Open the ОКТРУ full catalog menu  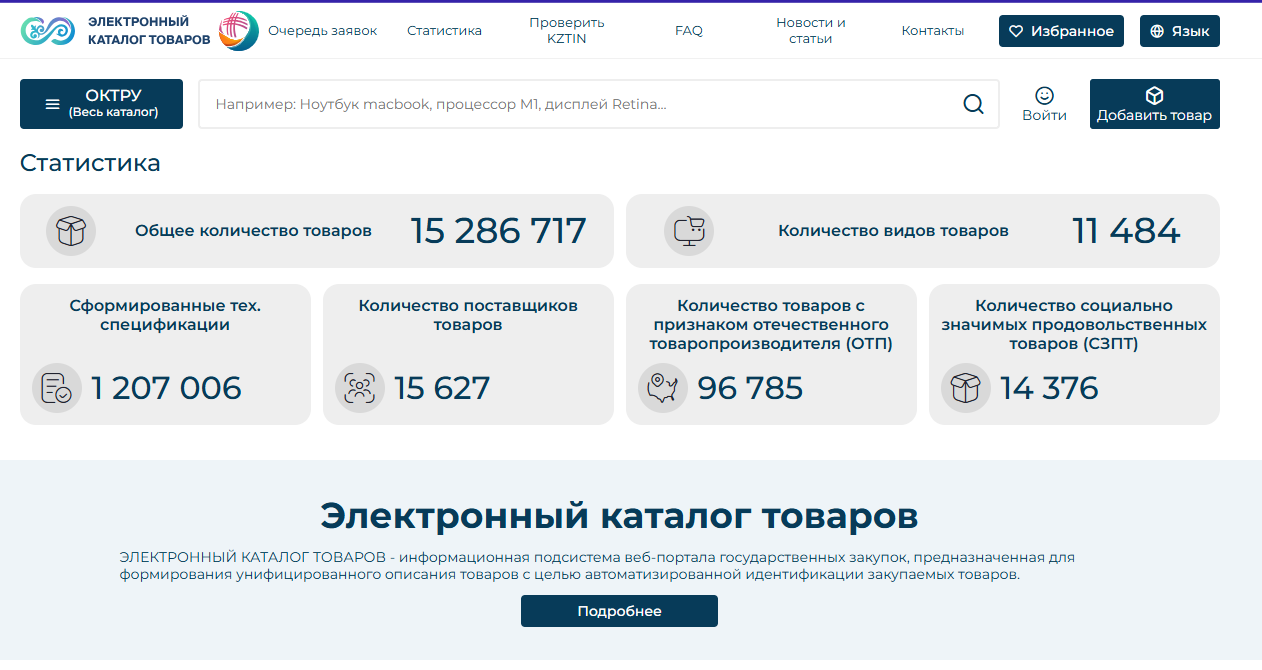tap(101, 103)
